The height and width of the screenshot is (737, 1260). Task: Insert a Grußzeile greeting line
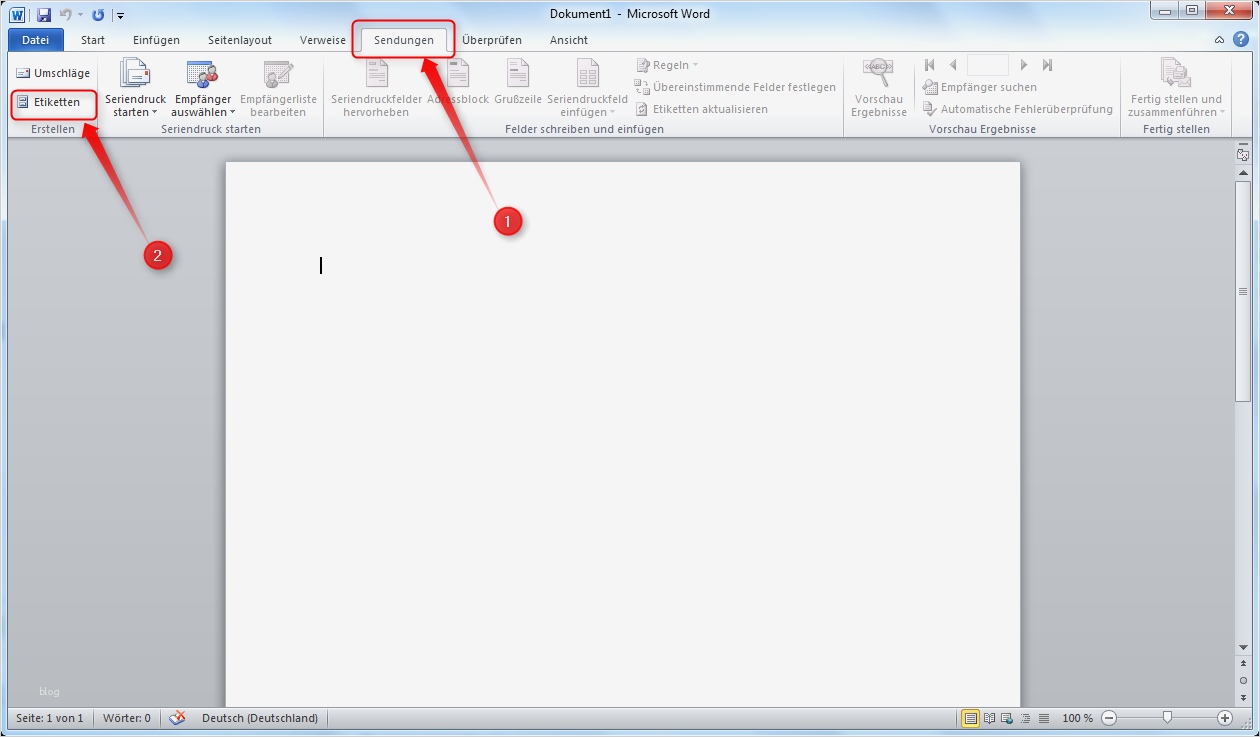(x=518, y=82)
